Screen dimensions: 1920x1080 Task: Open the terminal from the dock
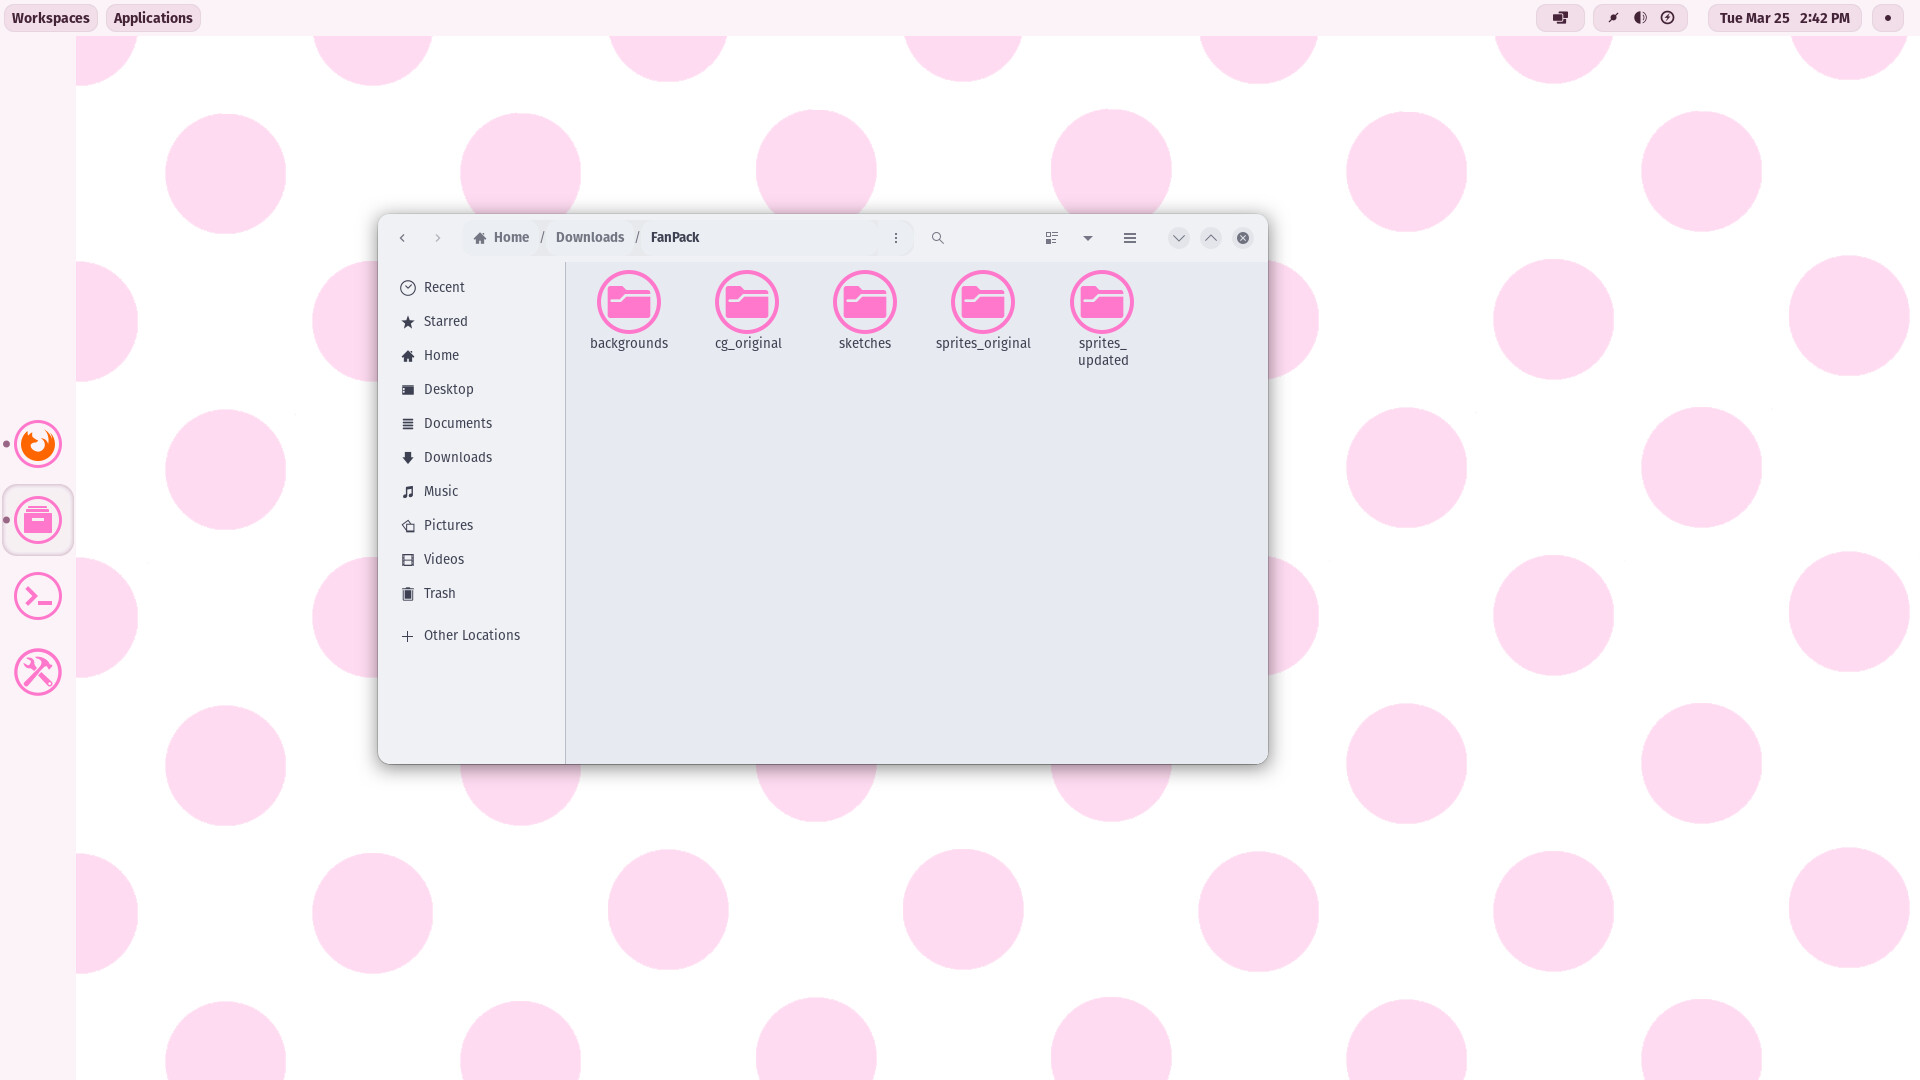coord(38,595)
